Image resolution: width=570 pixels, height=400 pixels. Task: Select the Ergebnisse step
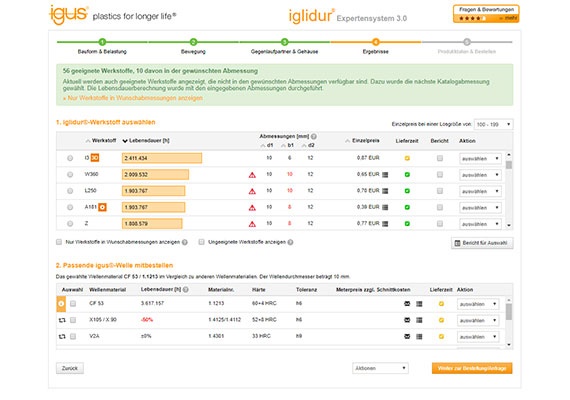[376, 47]
